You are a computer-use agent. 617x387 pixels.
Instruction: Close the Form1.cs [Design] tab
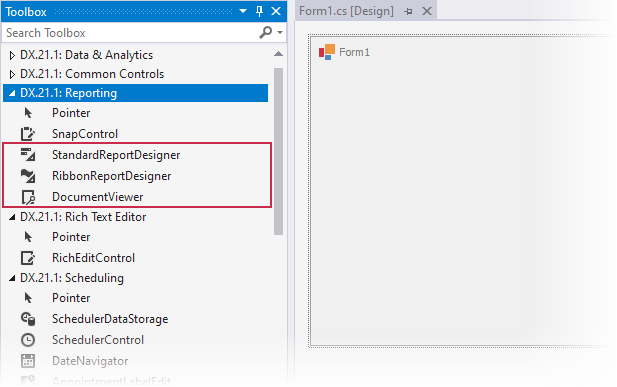point(427,11)
